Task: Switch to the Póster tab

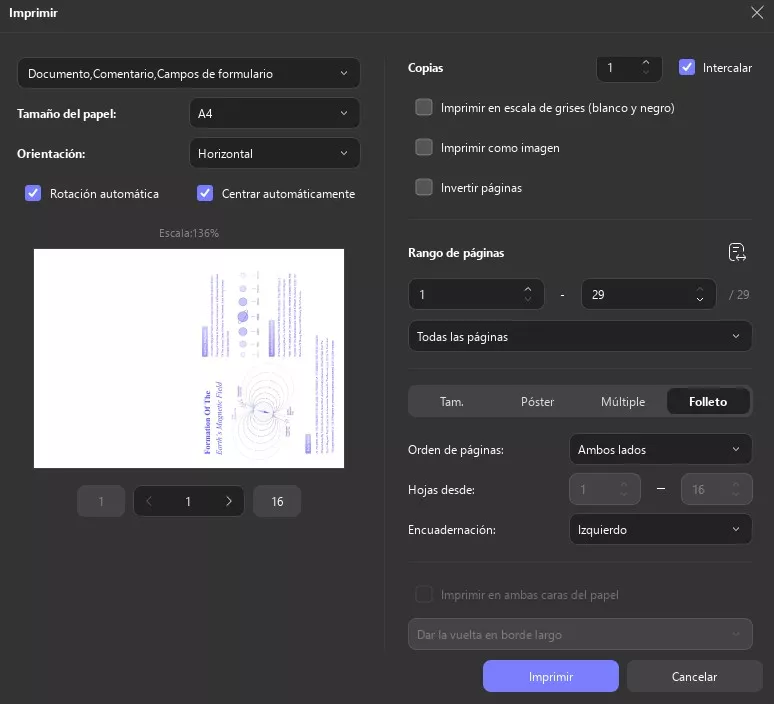Action: [537, 401]
